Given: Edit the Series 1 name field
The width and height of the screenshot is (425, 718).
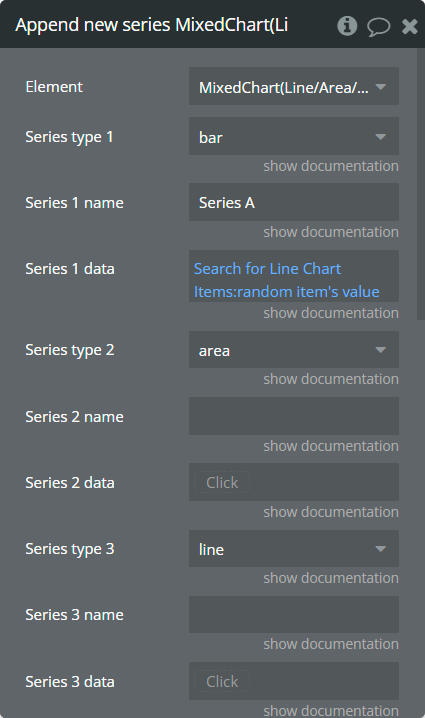Looking at the screenshot, I should [x=294, y=202].
